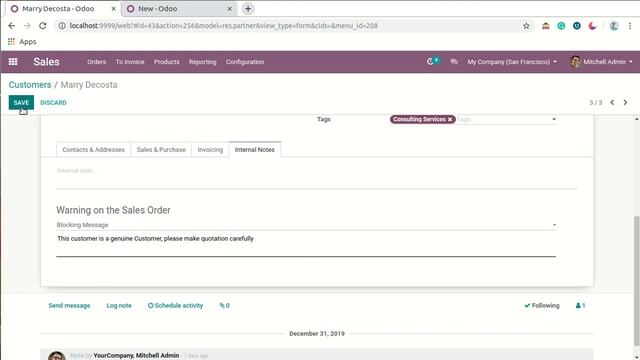Open the To Invoice menu
640x360 pixels.
pos(130,62)
